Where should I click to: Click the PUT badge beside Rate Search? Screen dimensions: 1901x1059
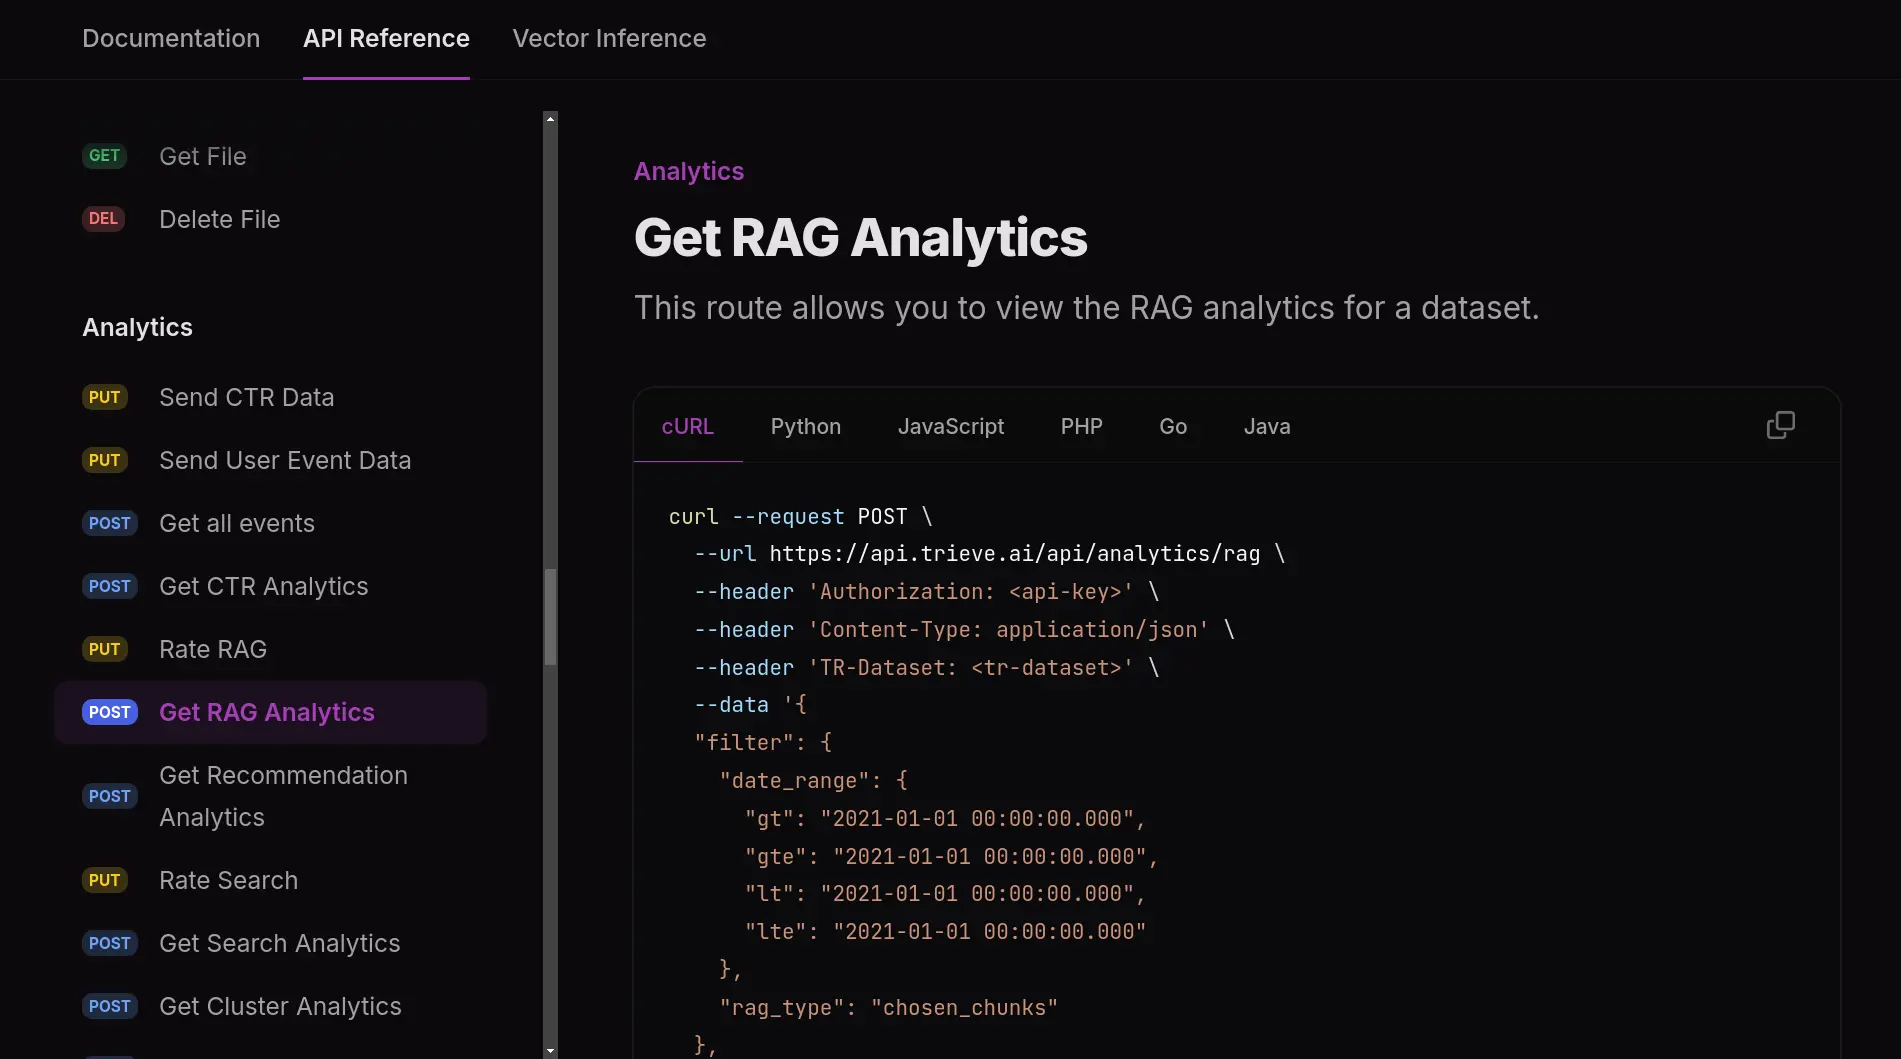pyautogui.click(x=104, y=880)
